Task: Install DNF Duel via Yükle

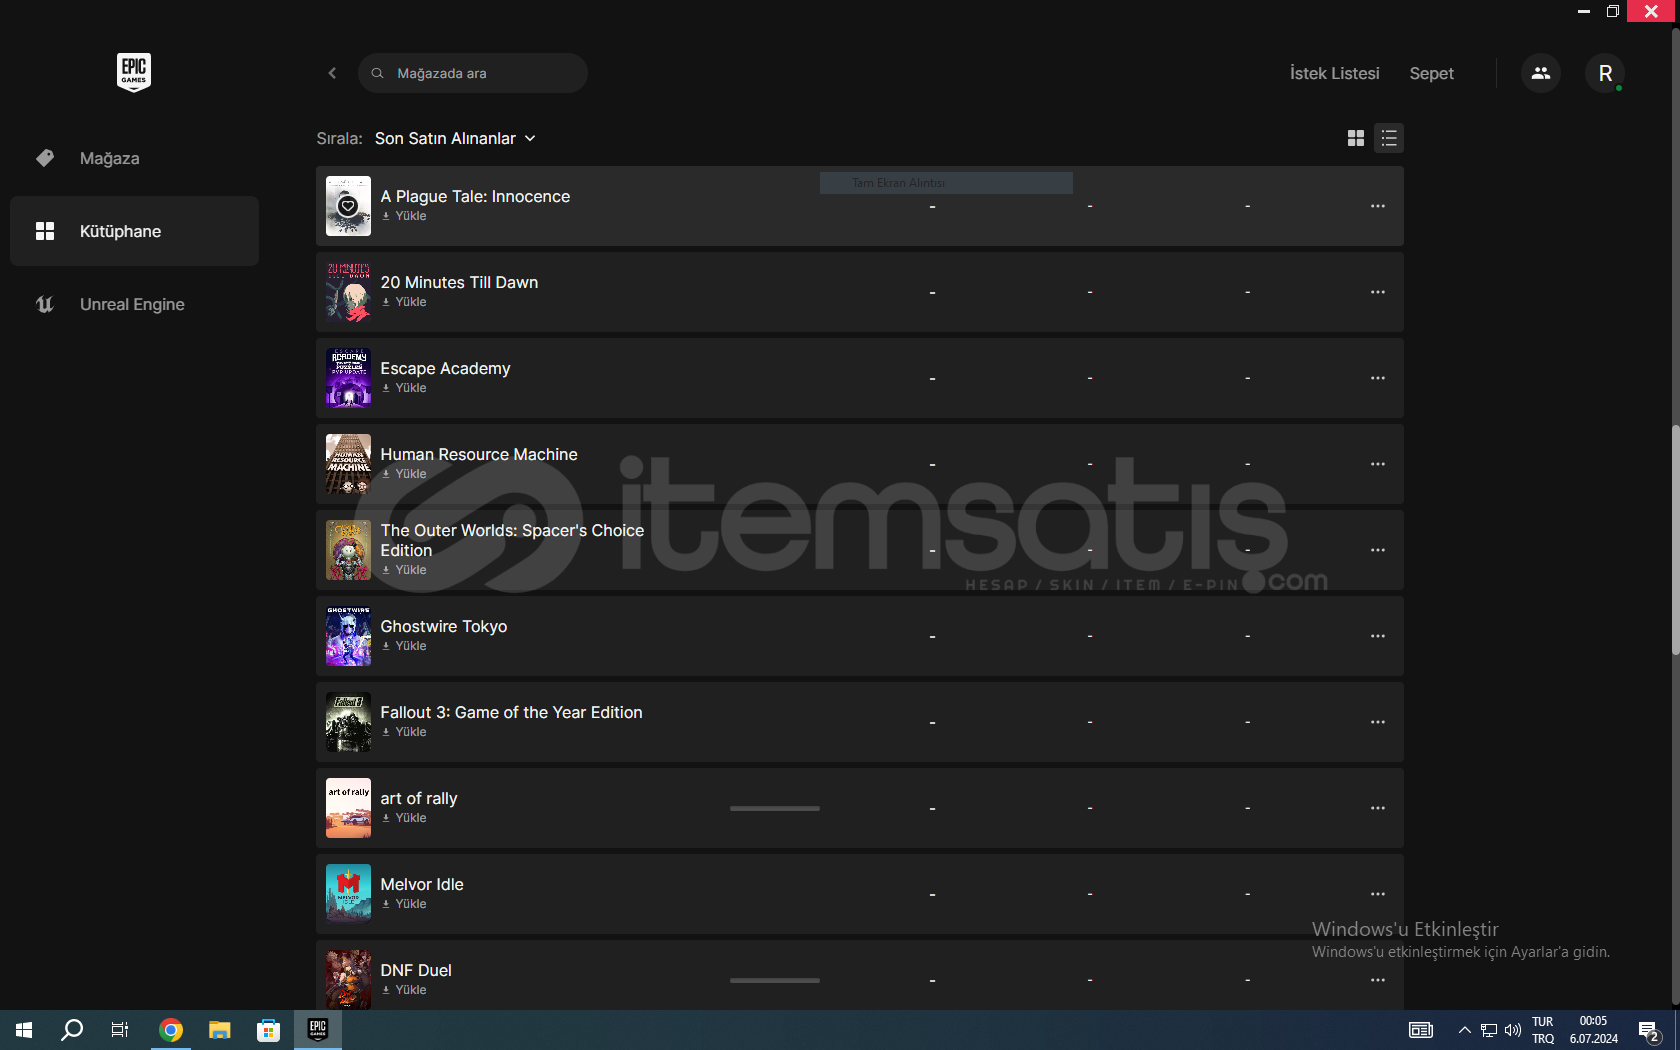Action: (x=404, y=990)
